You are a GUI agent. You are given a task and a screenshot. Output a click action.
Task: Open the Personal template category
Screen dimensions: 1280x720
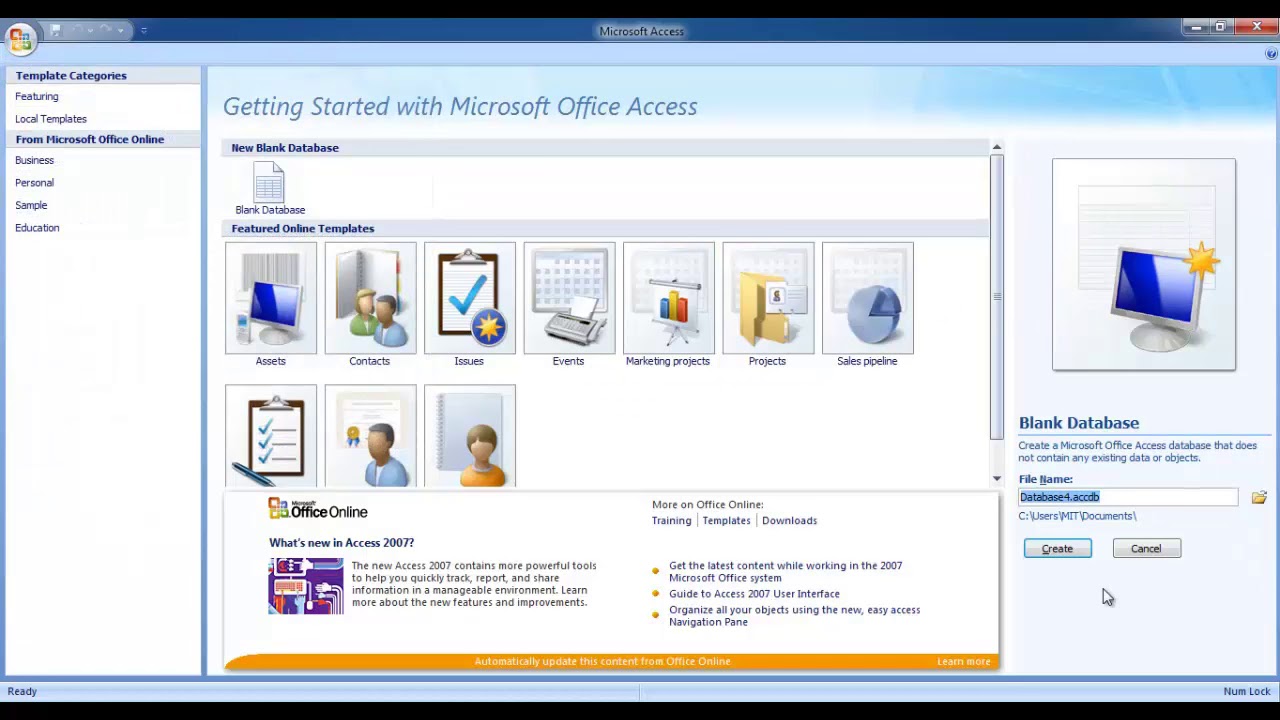(x=35, y=183)
